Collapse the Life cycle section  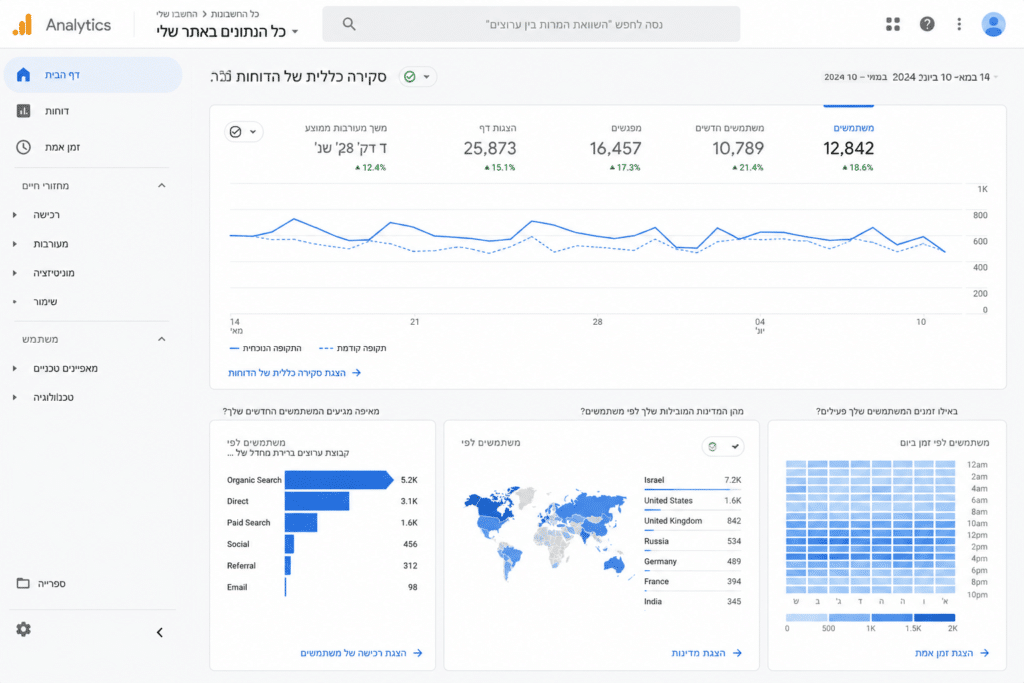click(x=161, y=186)
